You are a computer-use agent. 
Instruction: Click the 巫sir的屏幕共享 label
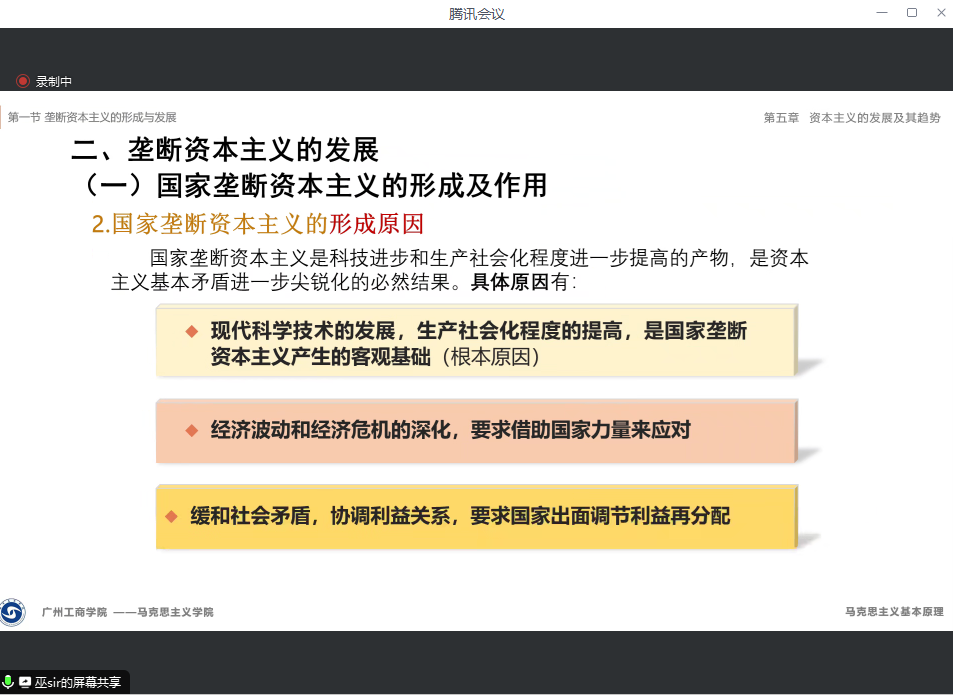coord(78,683)
